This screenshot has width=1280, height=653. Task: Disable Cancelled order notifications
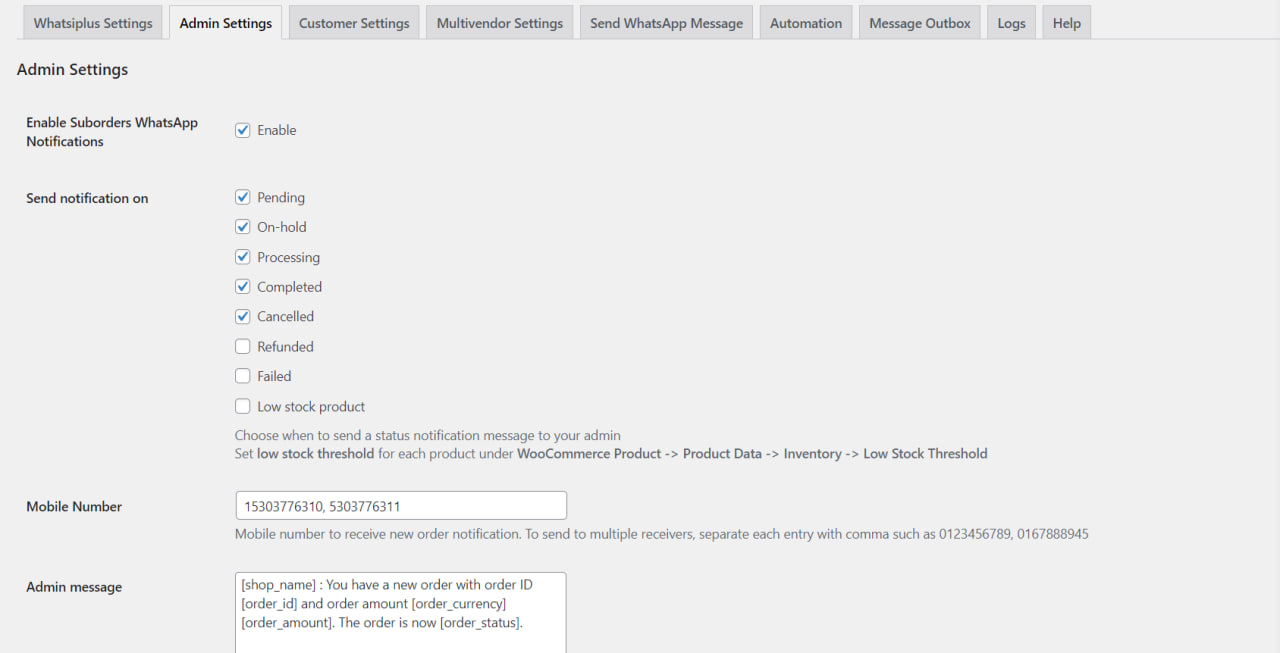(242, 316)
